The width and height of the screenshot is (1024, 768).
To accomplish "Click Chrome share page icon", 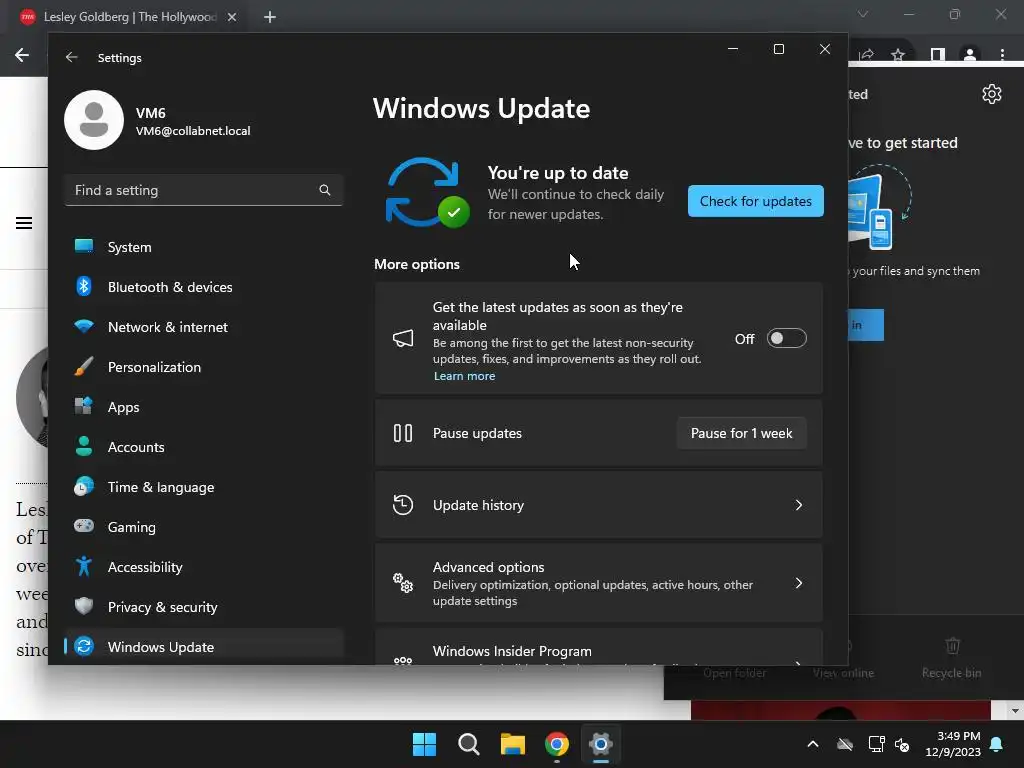I will (x=867, y=55).
